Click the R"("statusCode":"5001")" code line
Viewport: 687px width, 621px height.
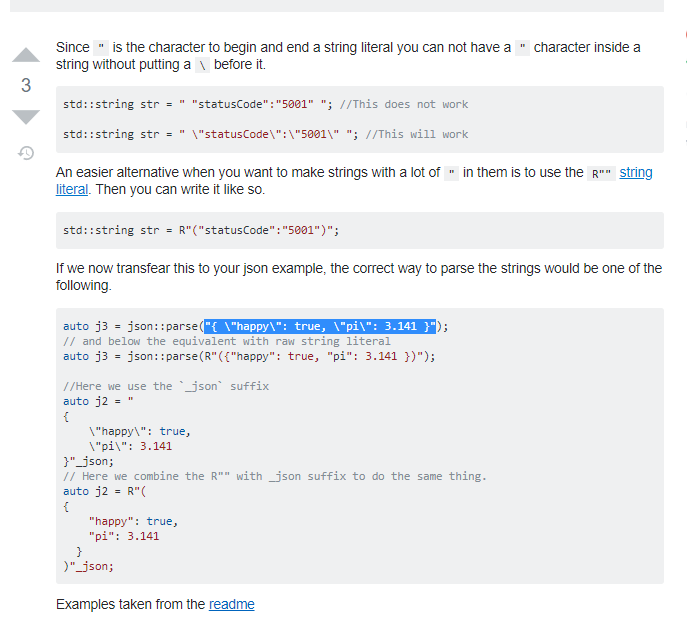[201, 230]
